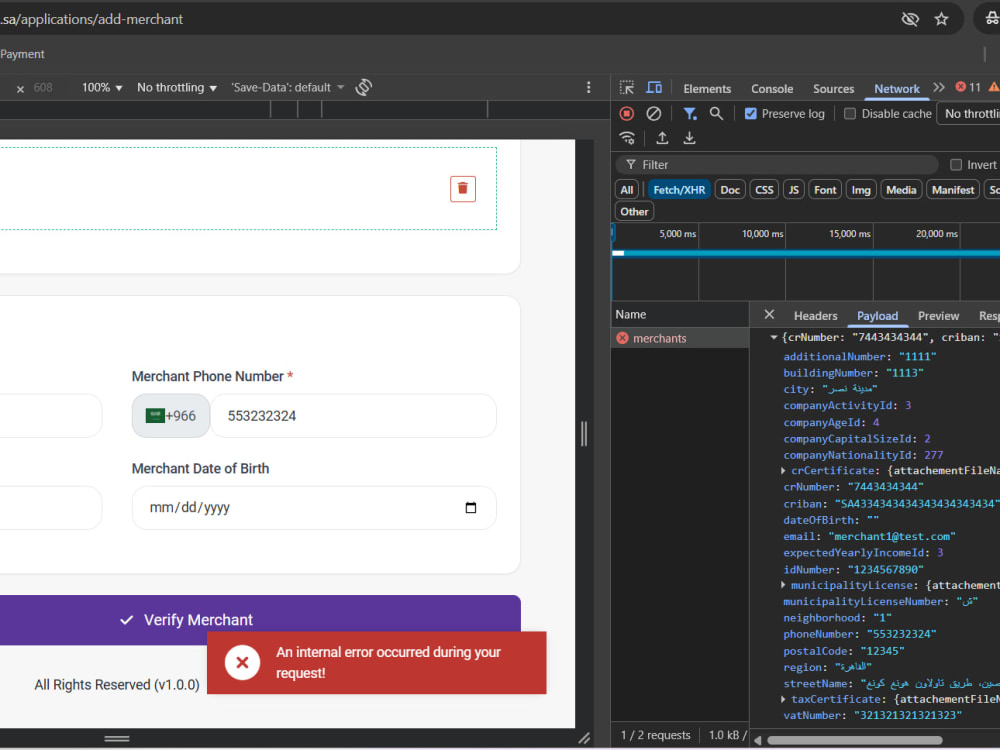Screen dimensions: 1000x750
Task: Open the Save-Data default dropdown
Action: point(287,87)
